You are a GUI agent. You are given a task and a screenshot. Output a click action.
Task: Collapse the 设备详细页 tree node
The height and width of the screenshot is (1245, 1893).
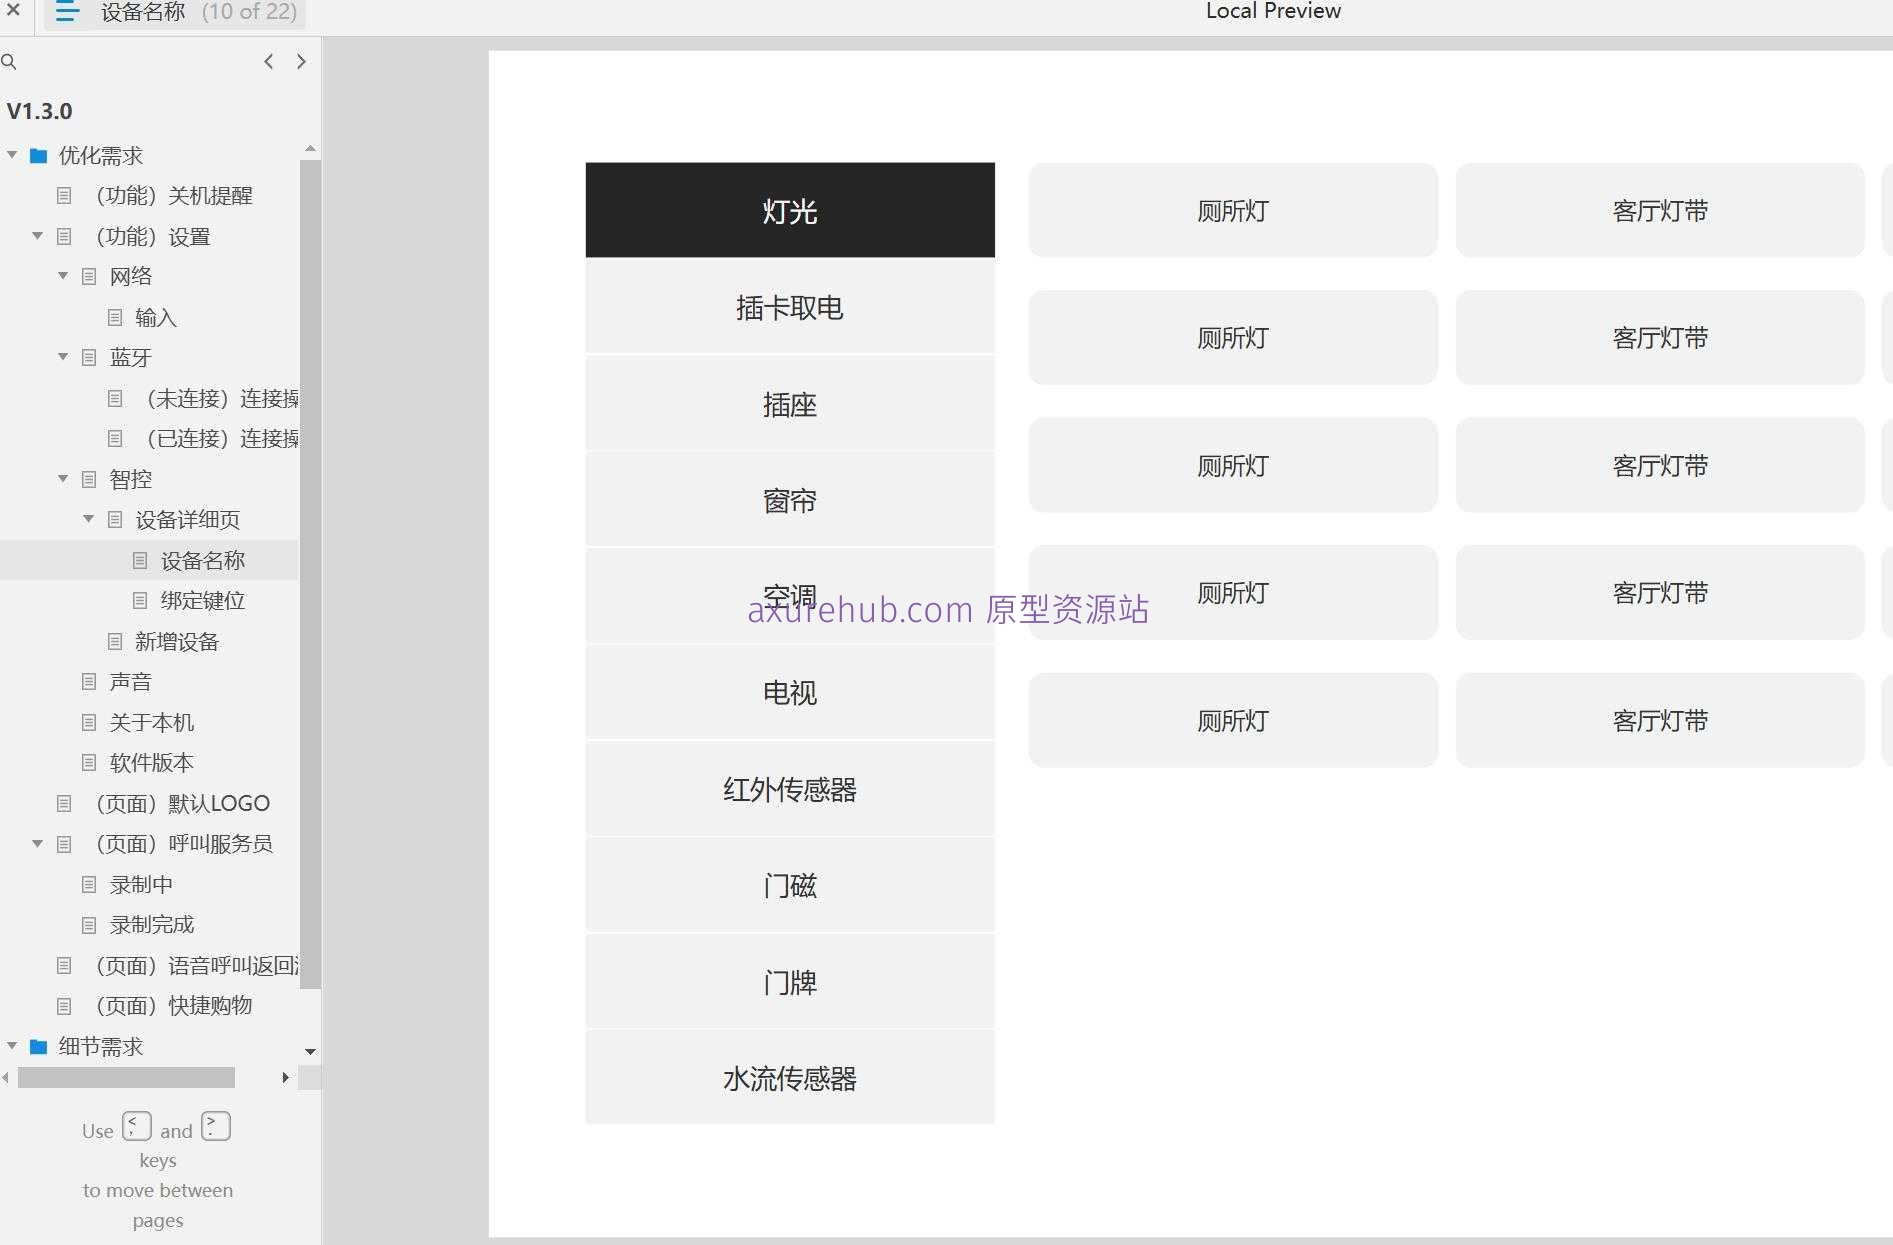click(x=88, y=519)
